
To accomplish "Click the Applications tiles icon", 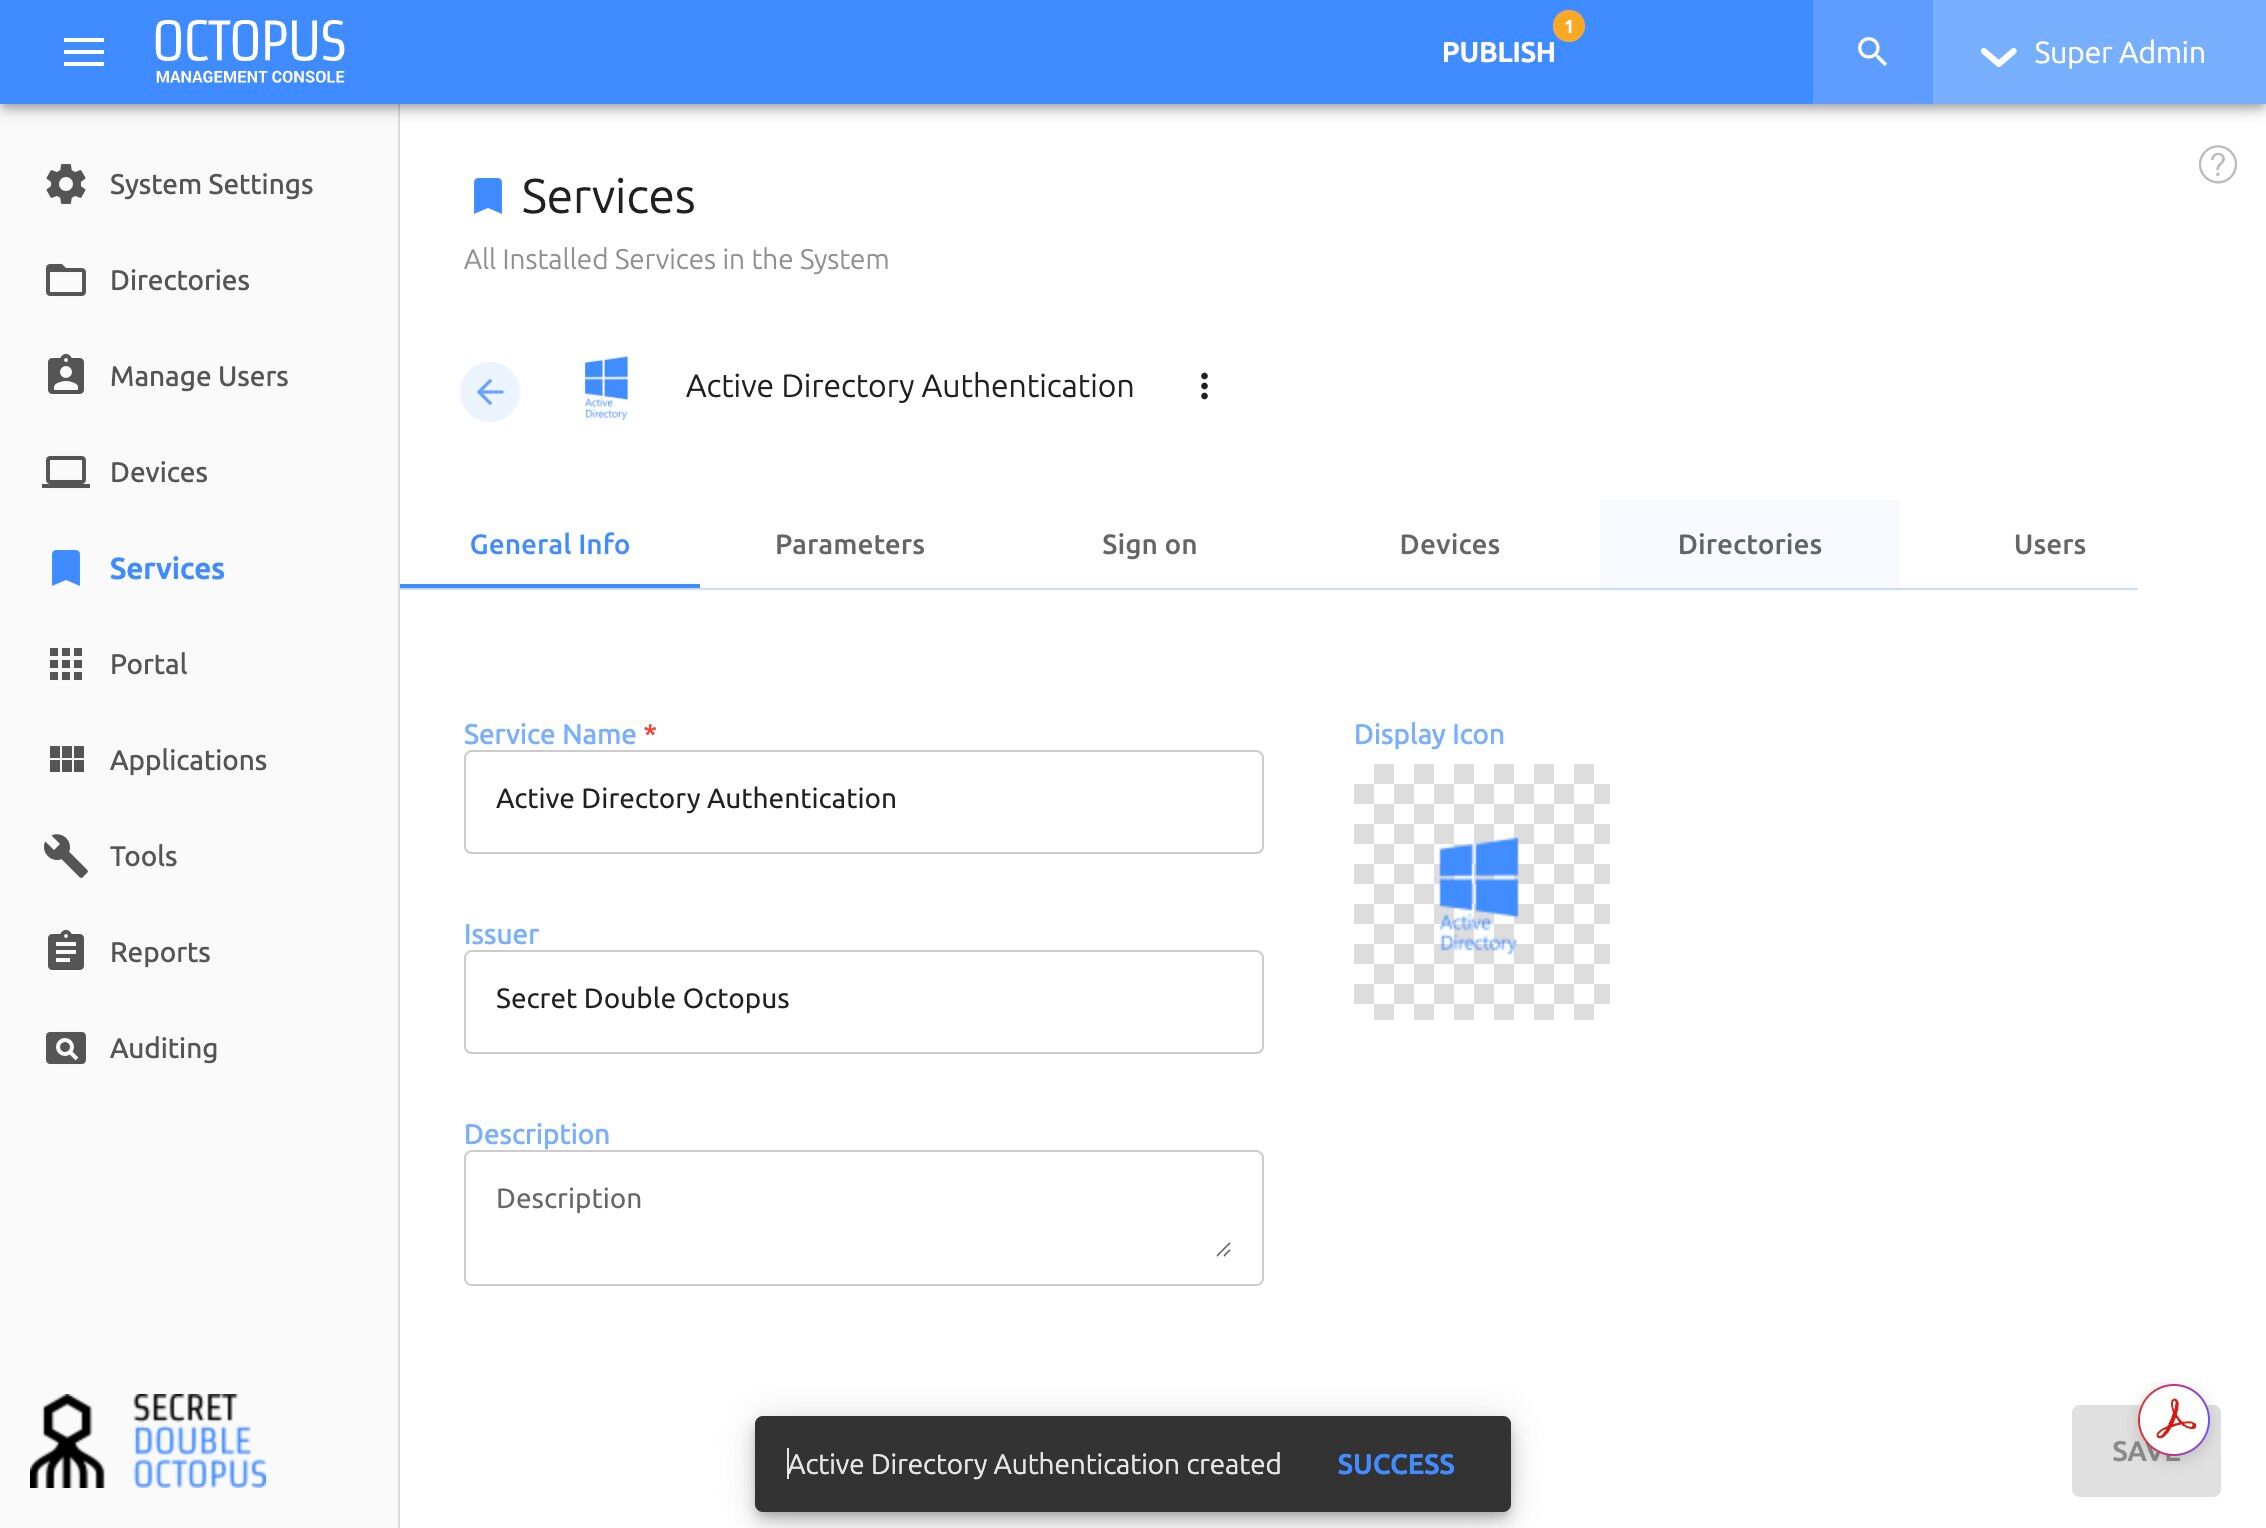I will click(67, 760).
